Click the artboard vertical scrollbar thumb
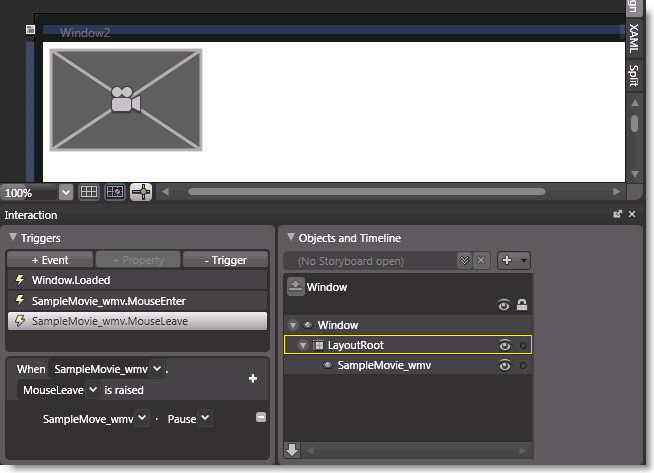The width and height of the screenshot is (654, 473). point(635,123)
